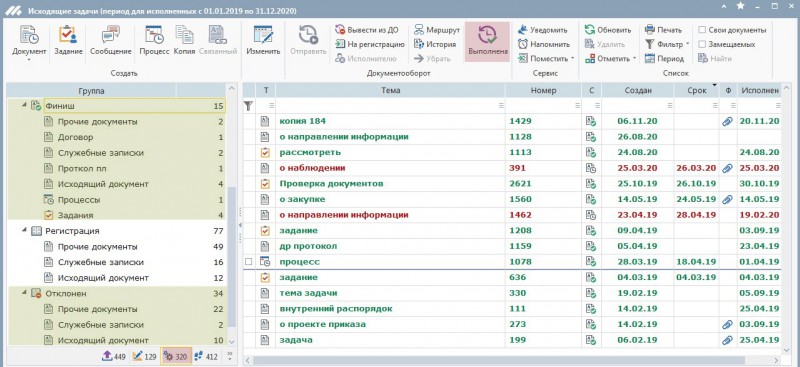800x367 pixels.
Task: Click the status icon in row 1429
Action: tap(591, 121)
